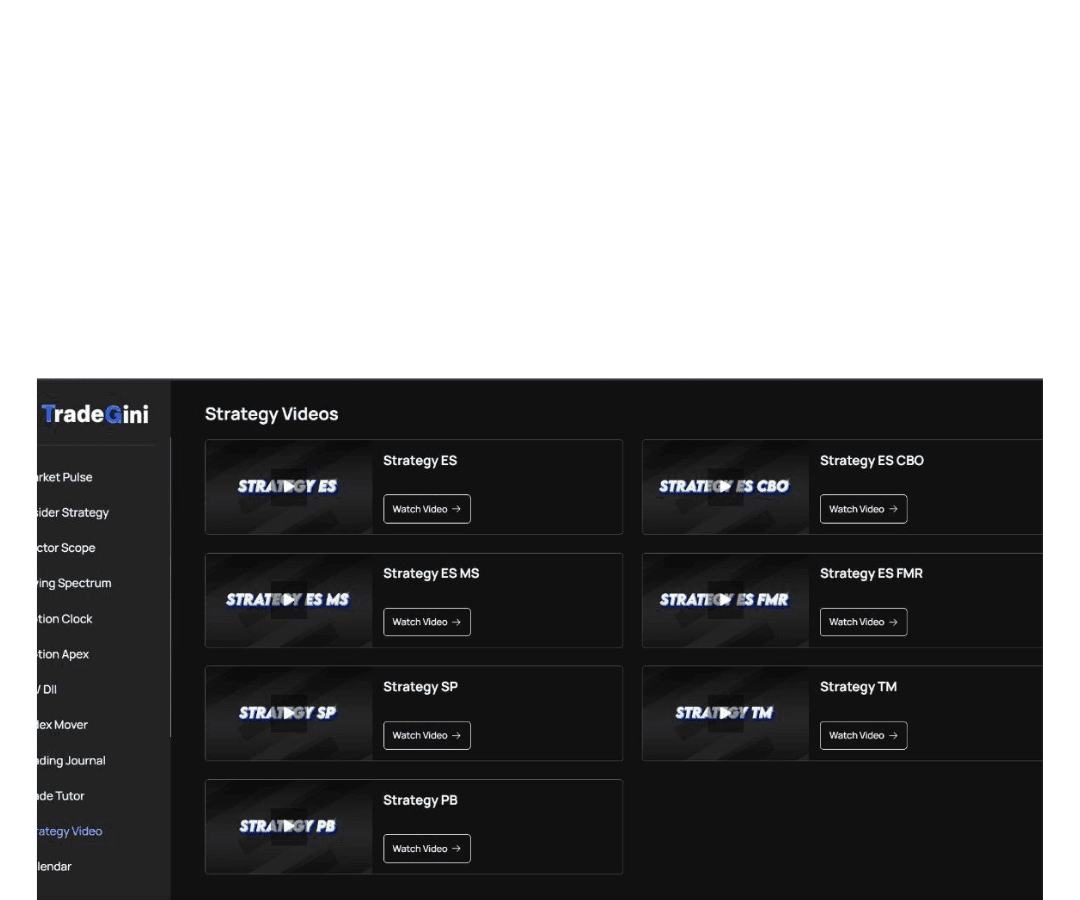Click Watch Video for Strategy ES CBO

[863, 509]
